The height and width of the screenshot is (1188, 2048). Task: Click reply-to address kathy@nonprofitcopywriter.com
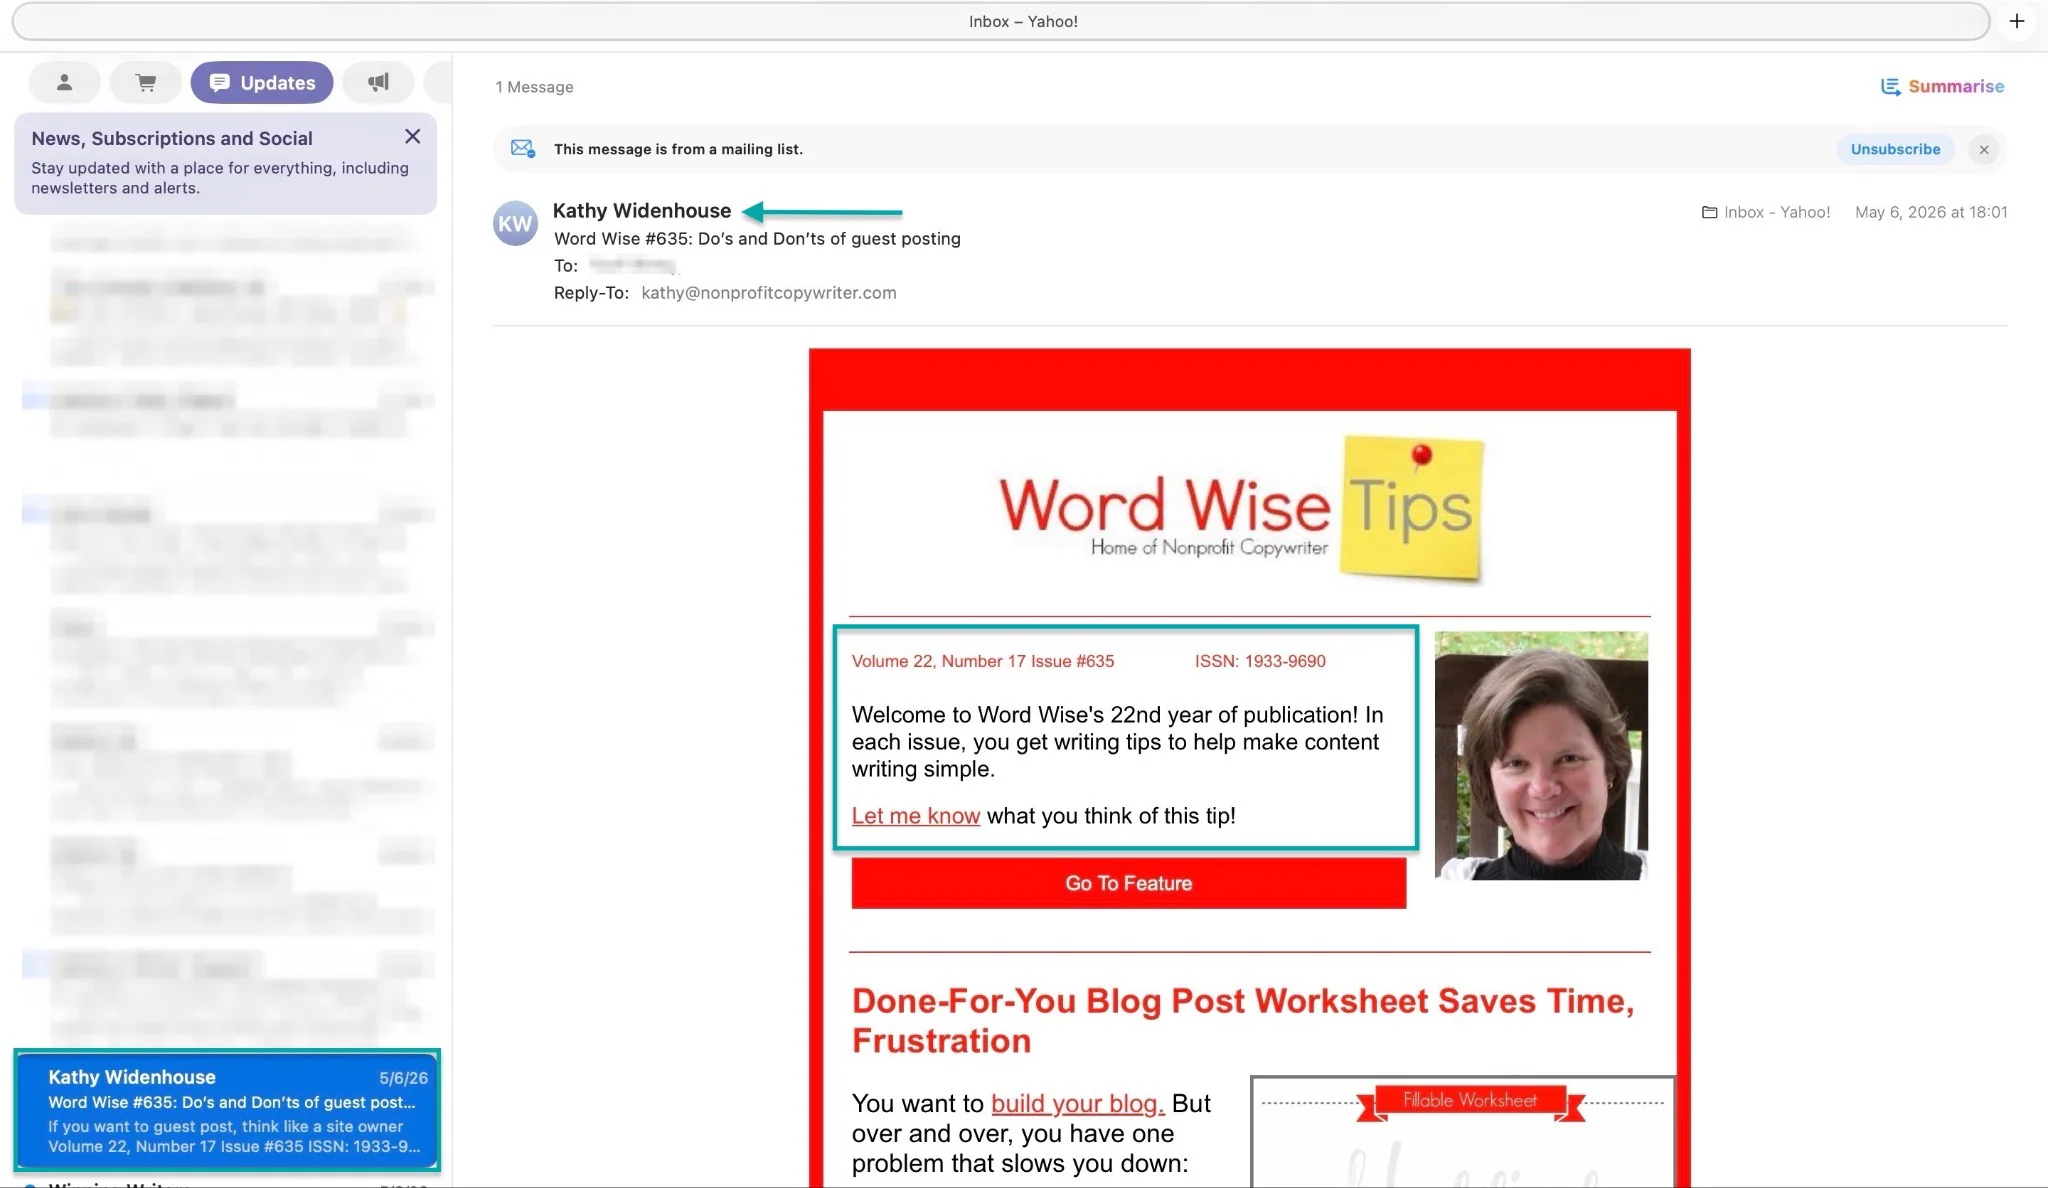(768, 293)
